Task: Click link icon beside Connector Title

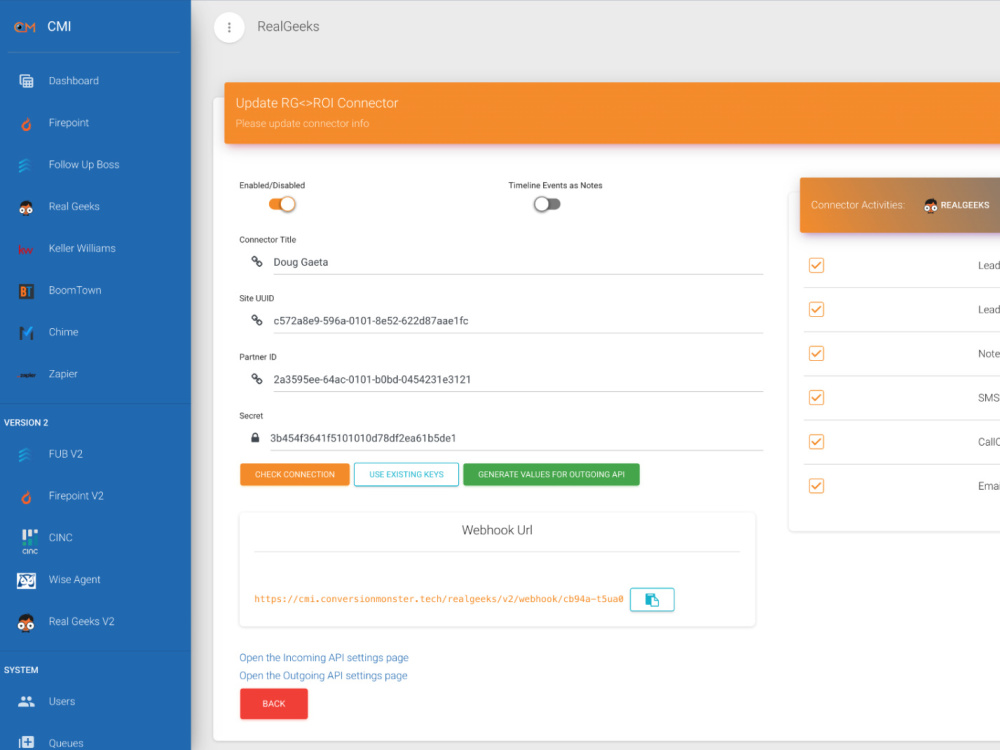Action: 257,261
